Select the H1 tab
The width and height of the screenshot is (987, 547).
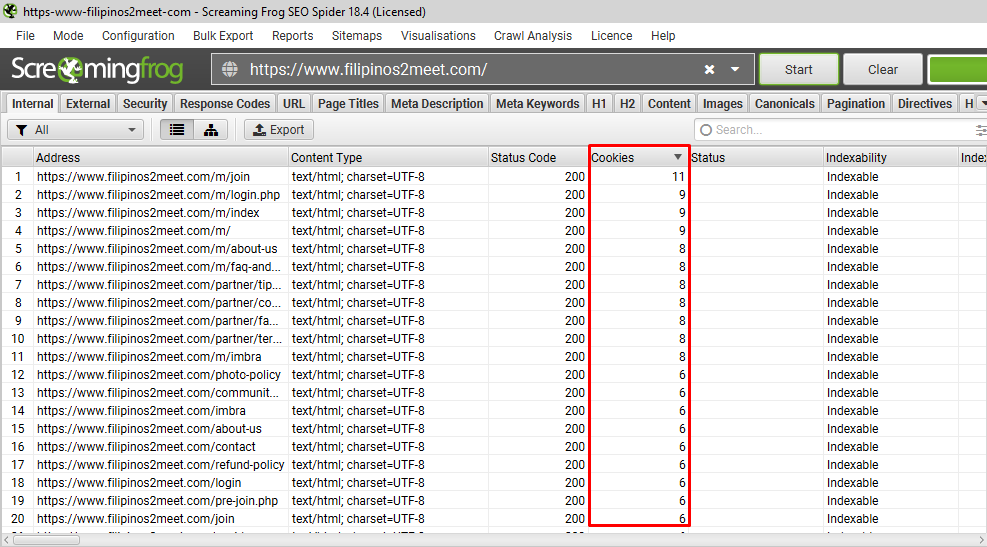tap(599, 103)
